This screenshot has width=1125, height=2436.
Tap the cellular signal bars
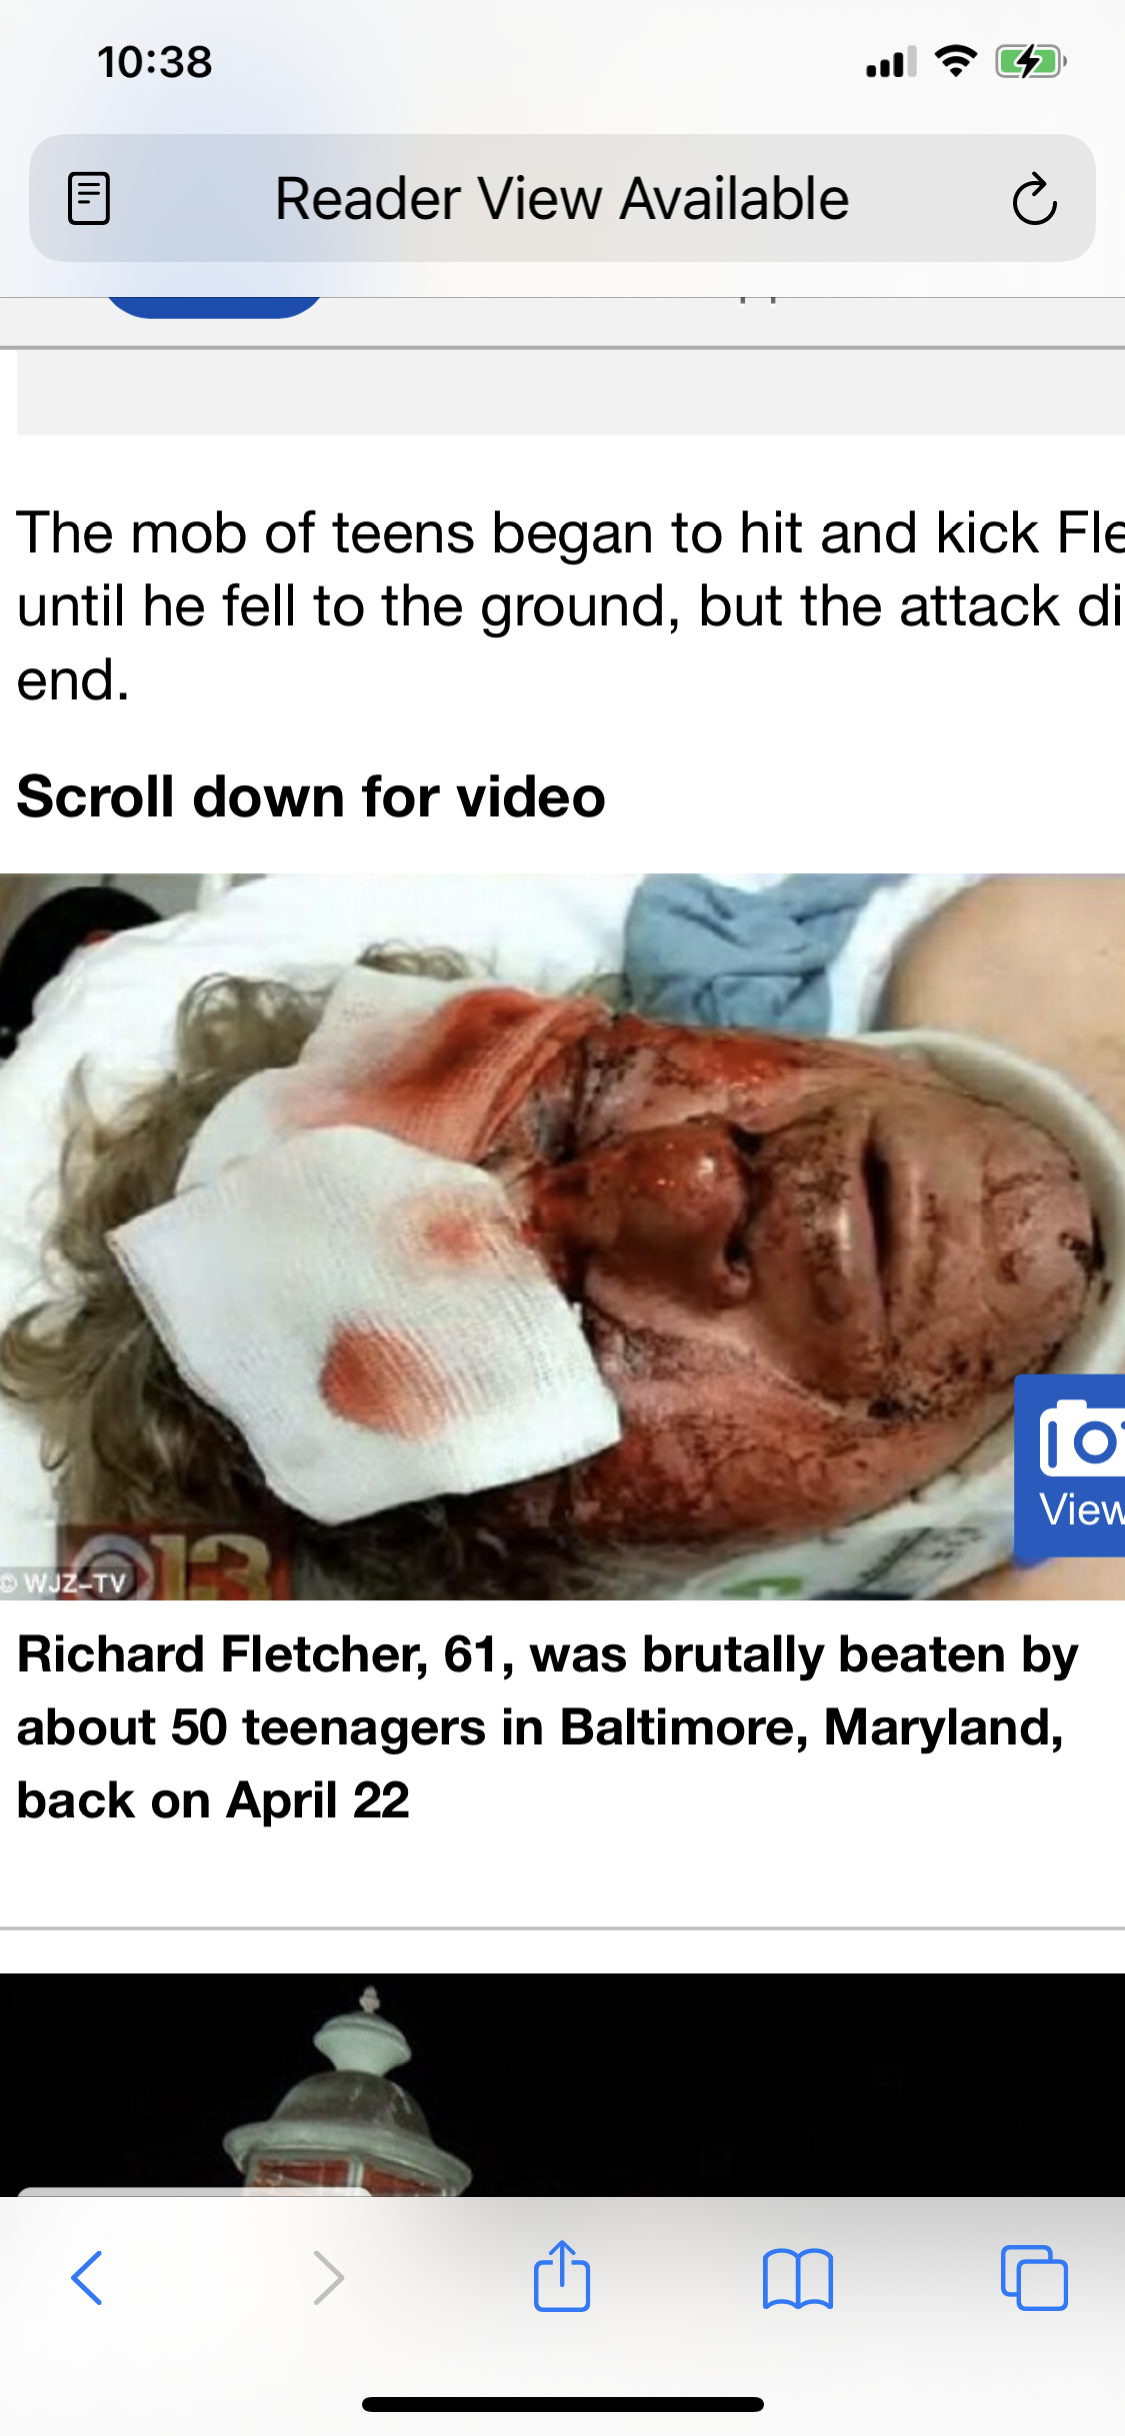pyautogui.click(x=891, y=62)
